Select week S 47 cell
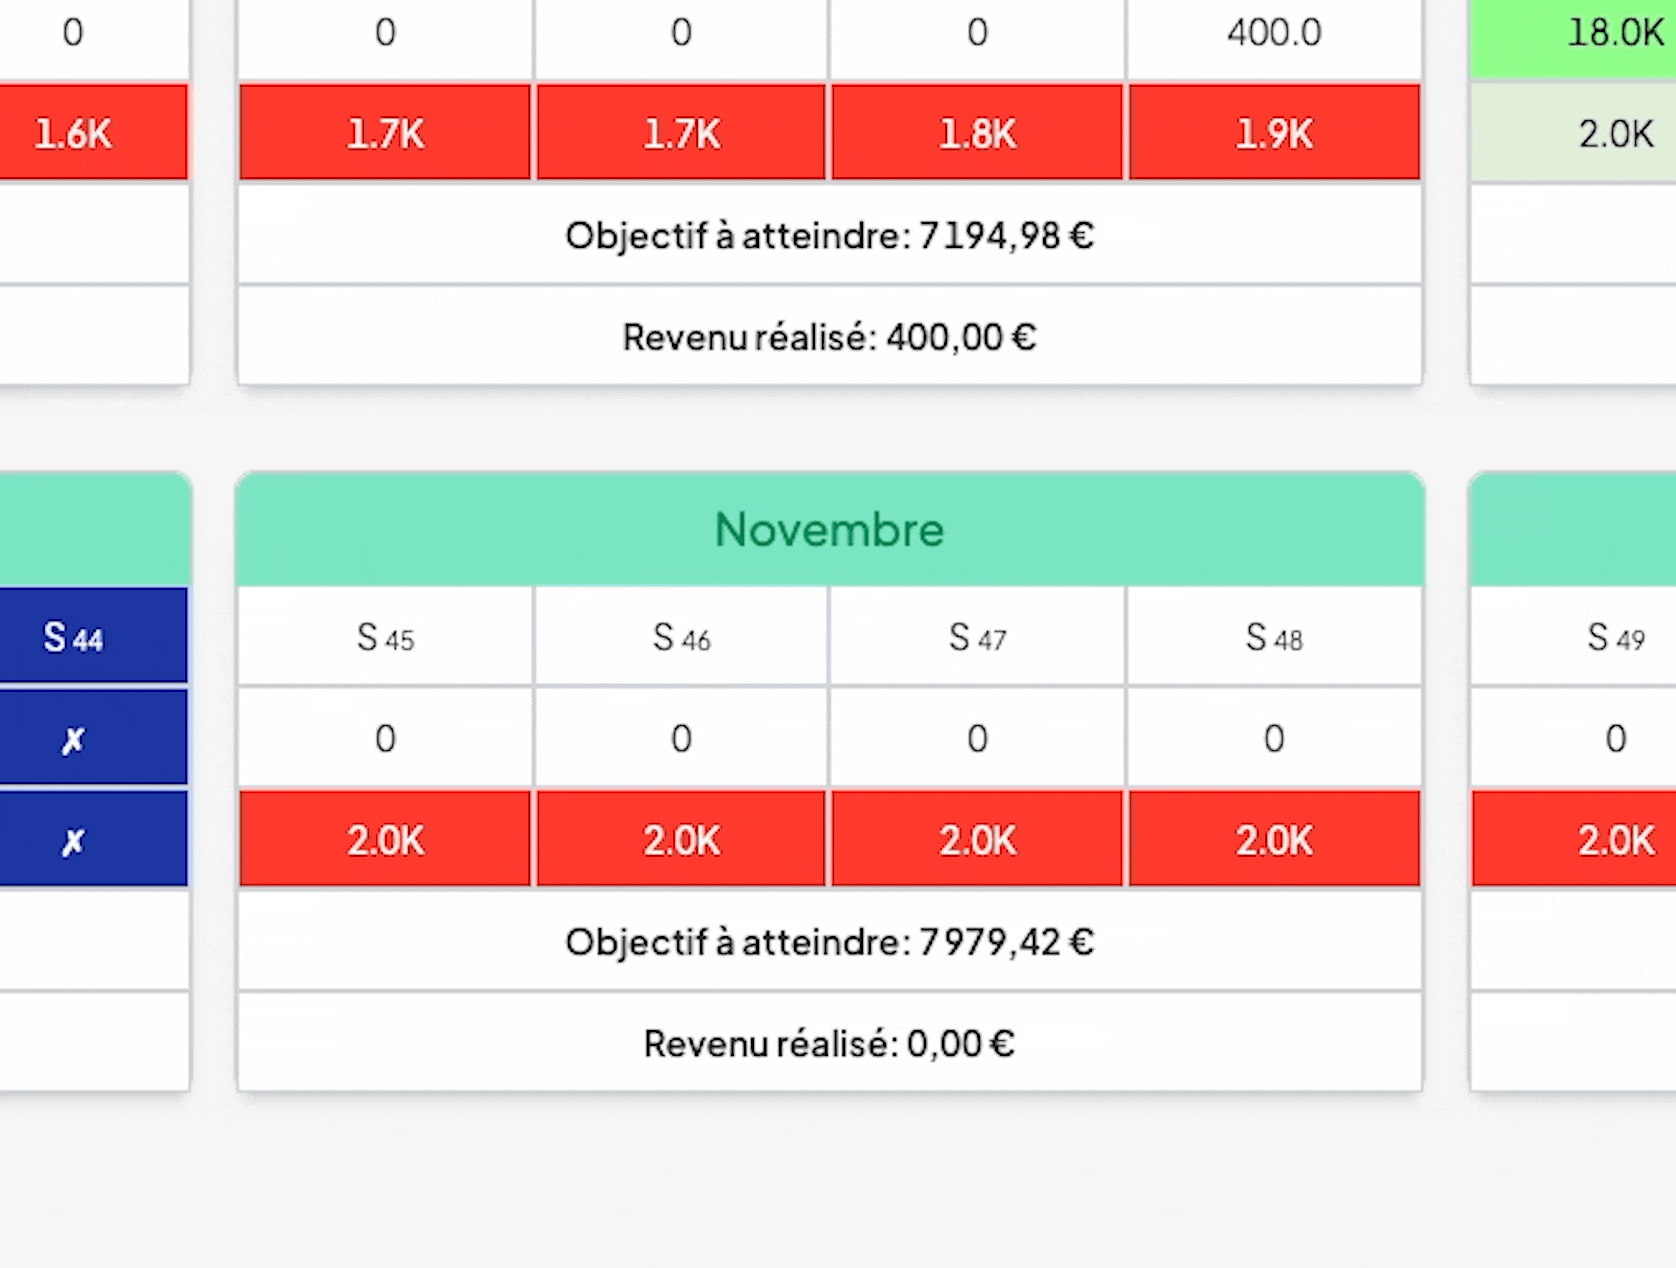The width and height of the screenshot is (1676, 1268). [x=977, y=637]
